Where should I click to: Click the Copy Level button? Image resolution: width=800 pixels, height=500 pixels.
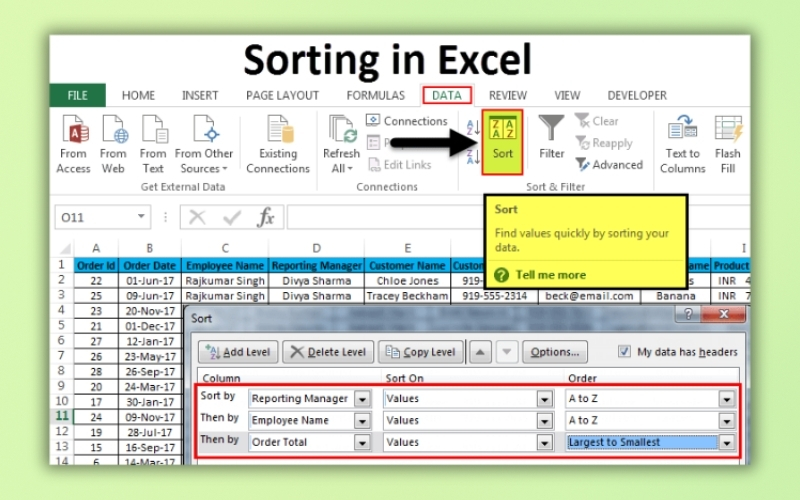(x=421, y=352)
